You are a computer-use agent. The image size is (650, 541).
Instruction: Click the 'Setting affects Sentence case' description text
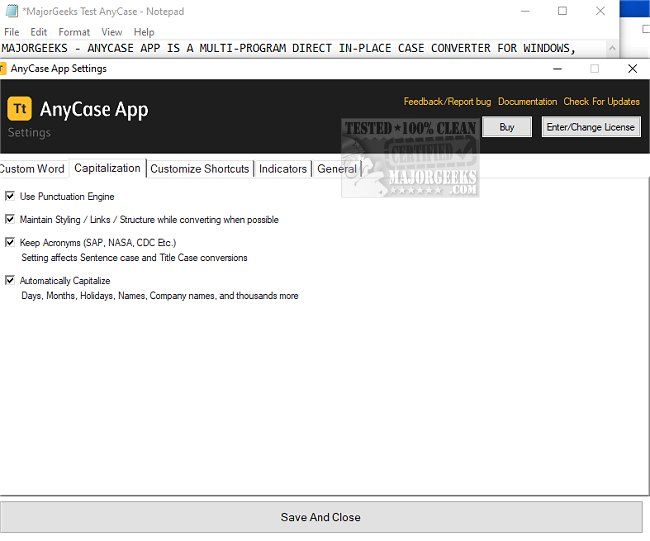click(x=134, y=258)
